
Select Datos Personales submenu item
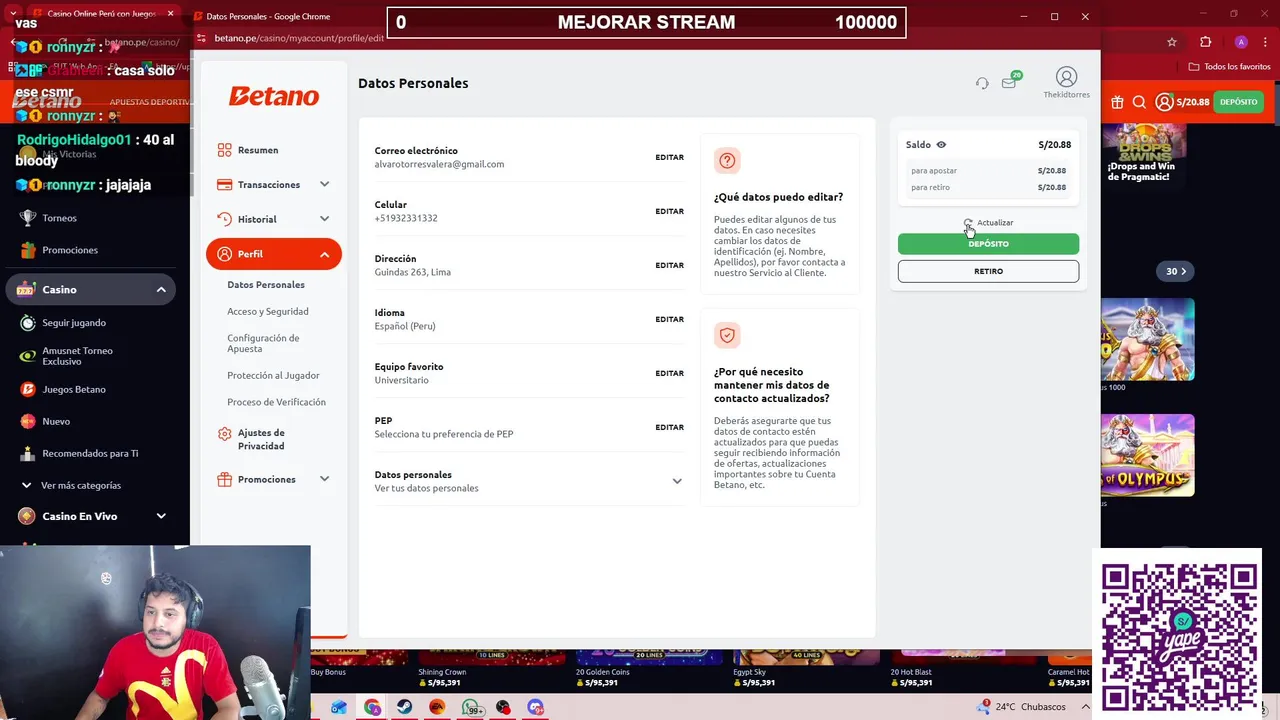[266, 285]
